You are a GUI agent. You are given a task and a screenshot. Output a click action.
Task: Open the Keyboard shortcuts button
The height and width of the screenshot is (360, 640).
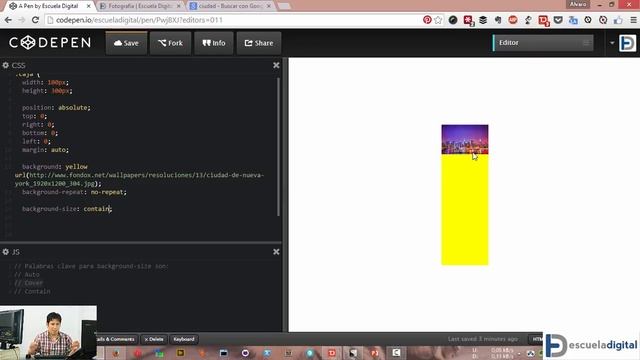(x=184, y=339)
